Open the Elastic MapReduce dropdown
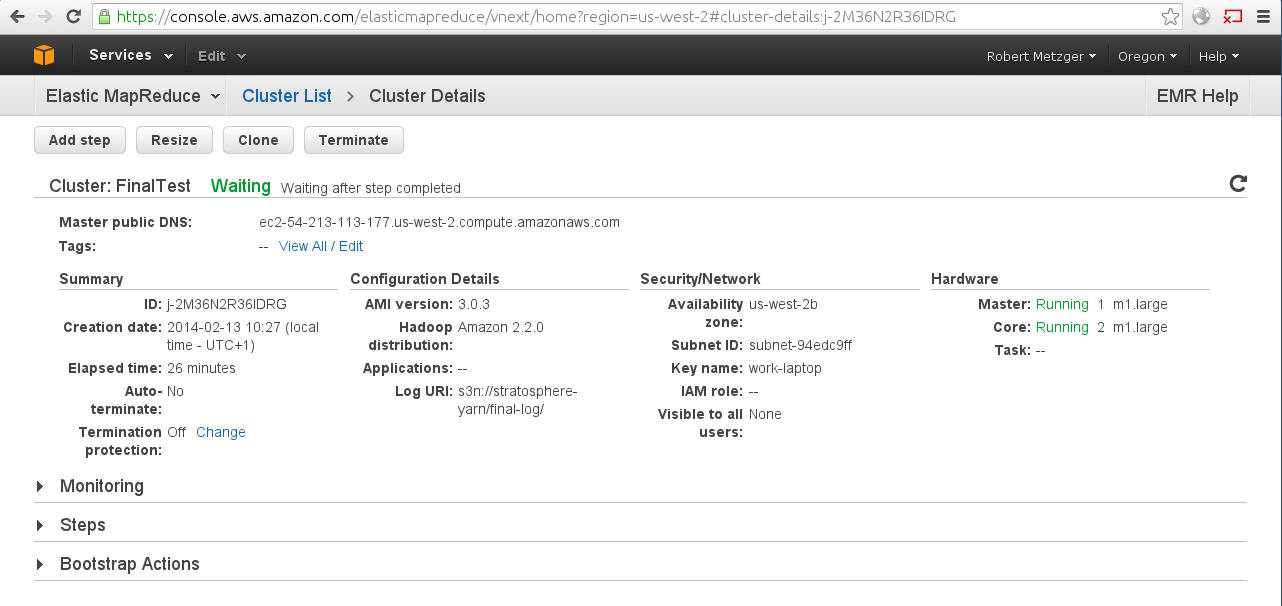This screenshot has height=606, width=1282. [x=135, y=96]
